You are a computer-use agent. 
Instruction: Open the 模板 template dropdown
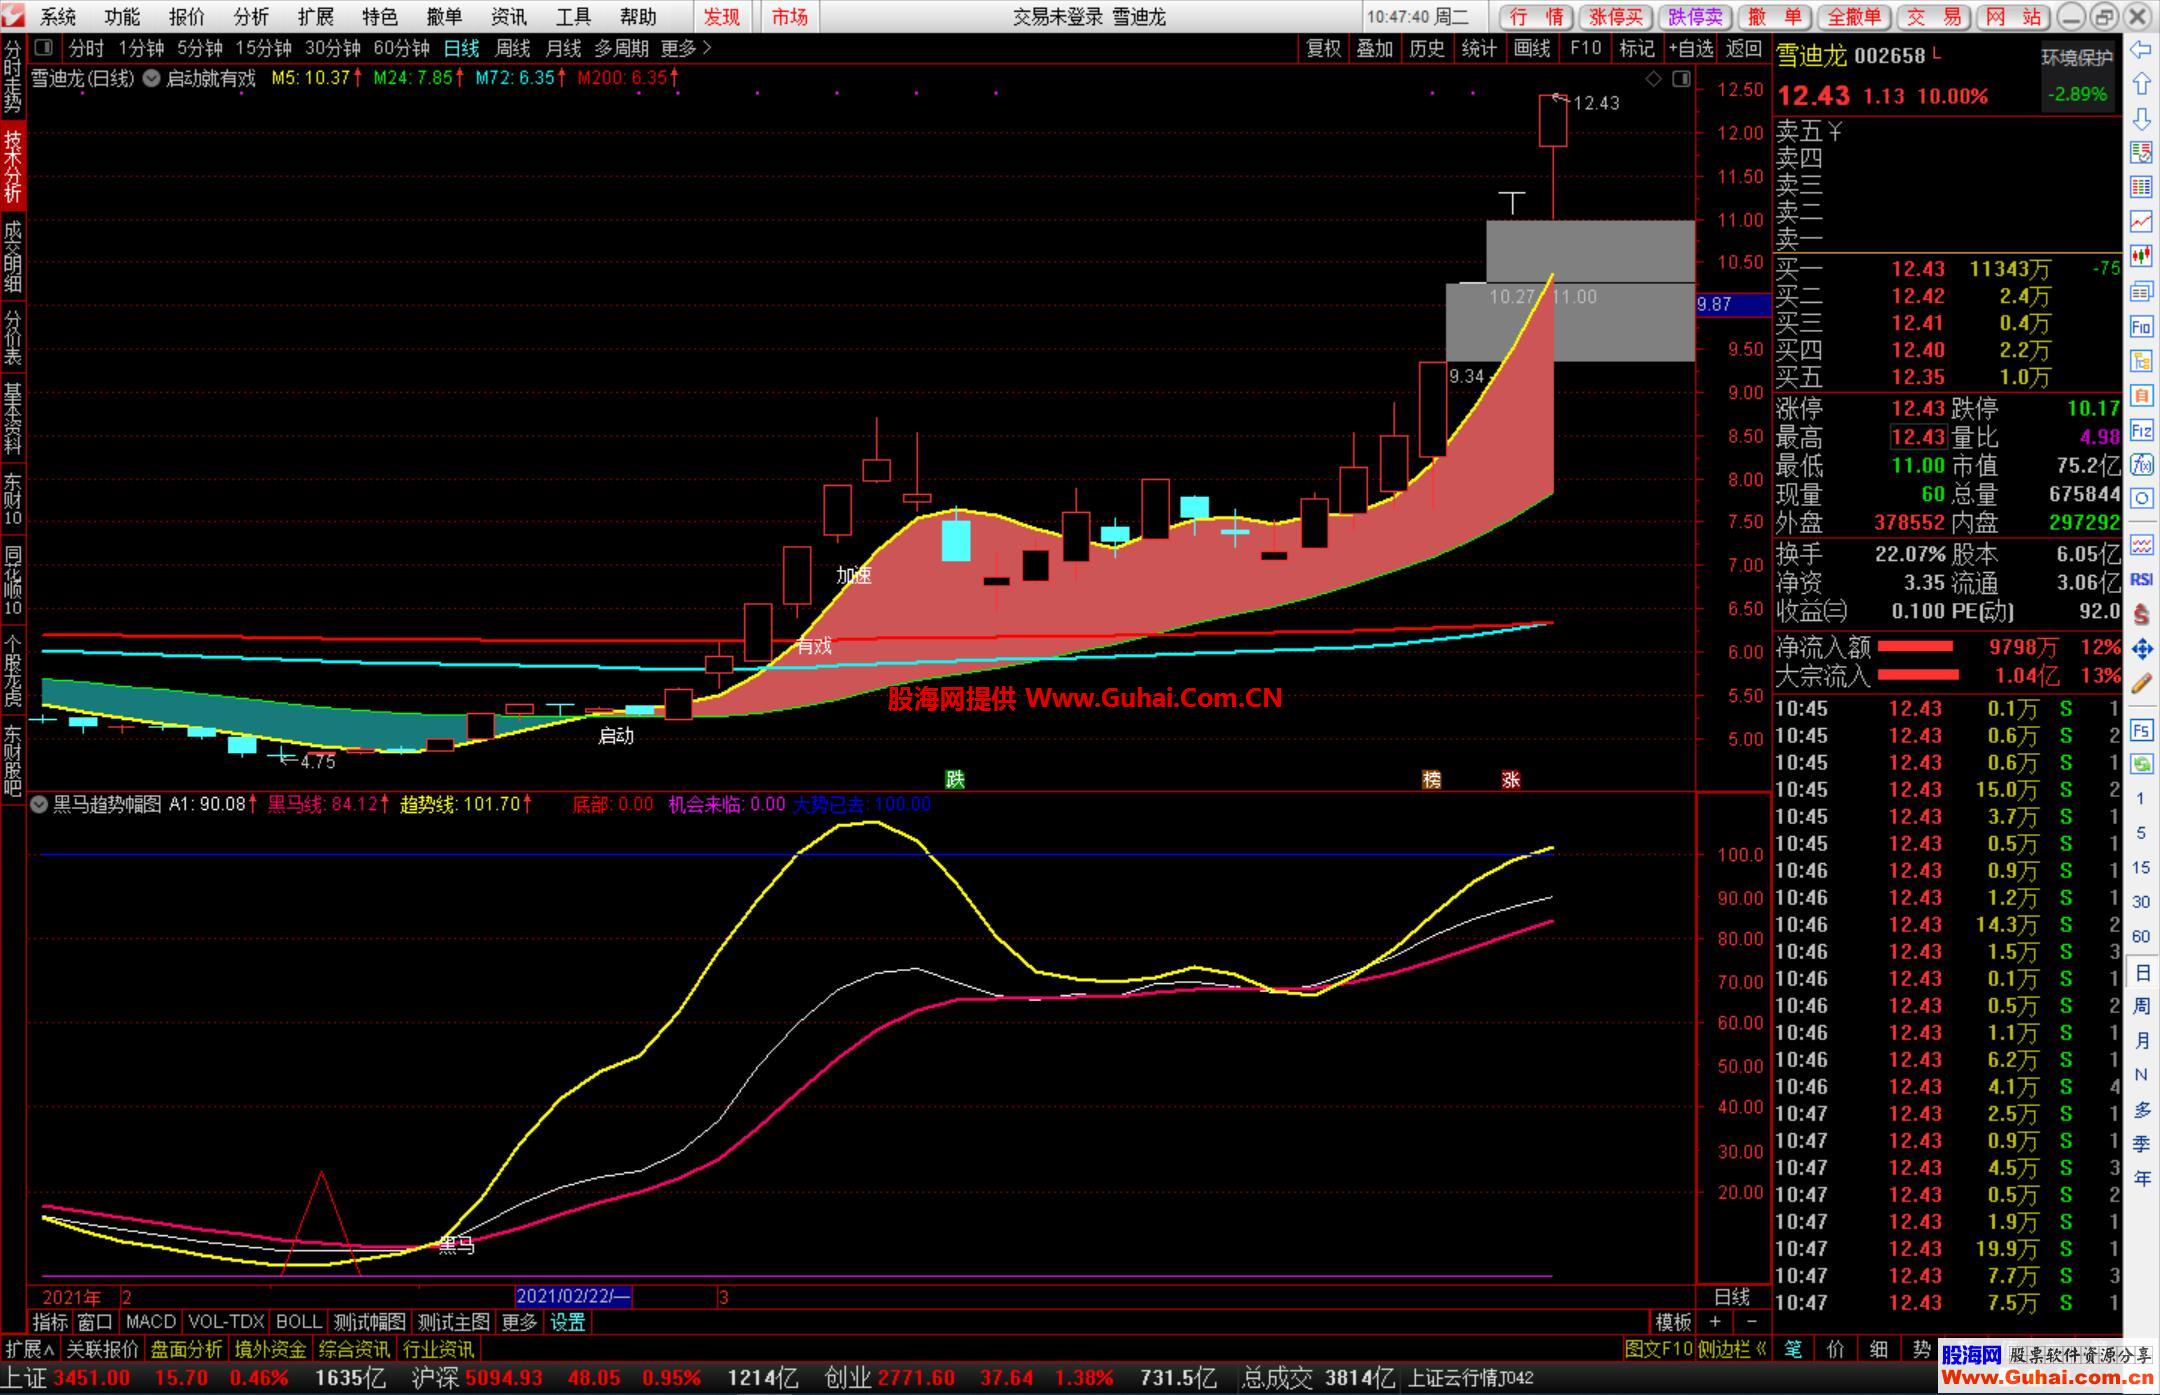pos(1673,1322)
